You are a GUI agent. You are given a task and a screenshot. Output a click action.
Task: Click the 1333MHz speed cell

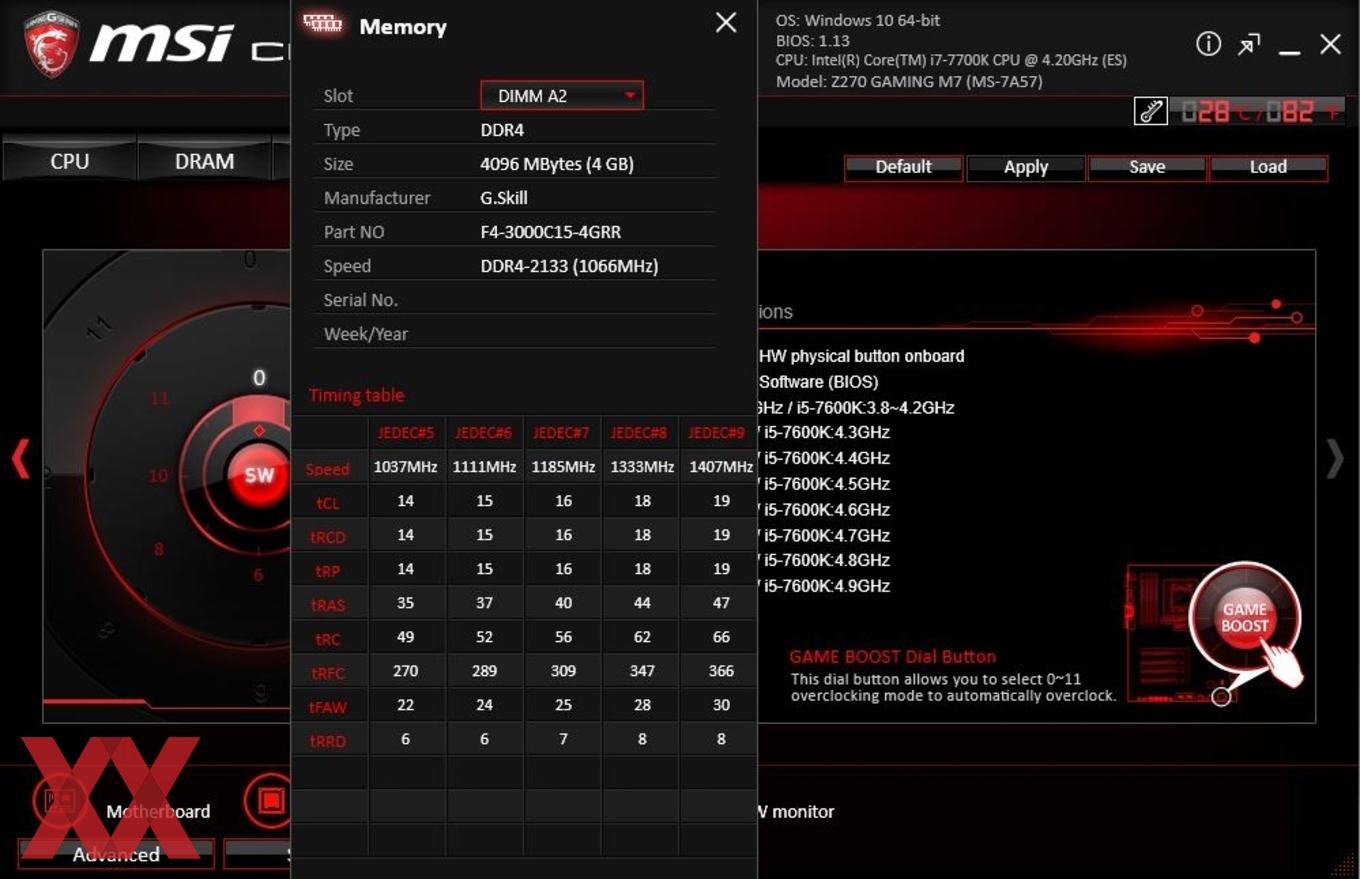642,467
